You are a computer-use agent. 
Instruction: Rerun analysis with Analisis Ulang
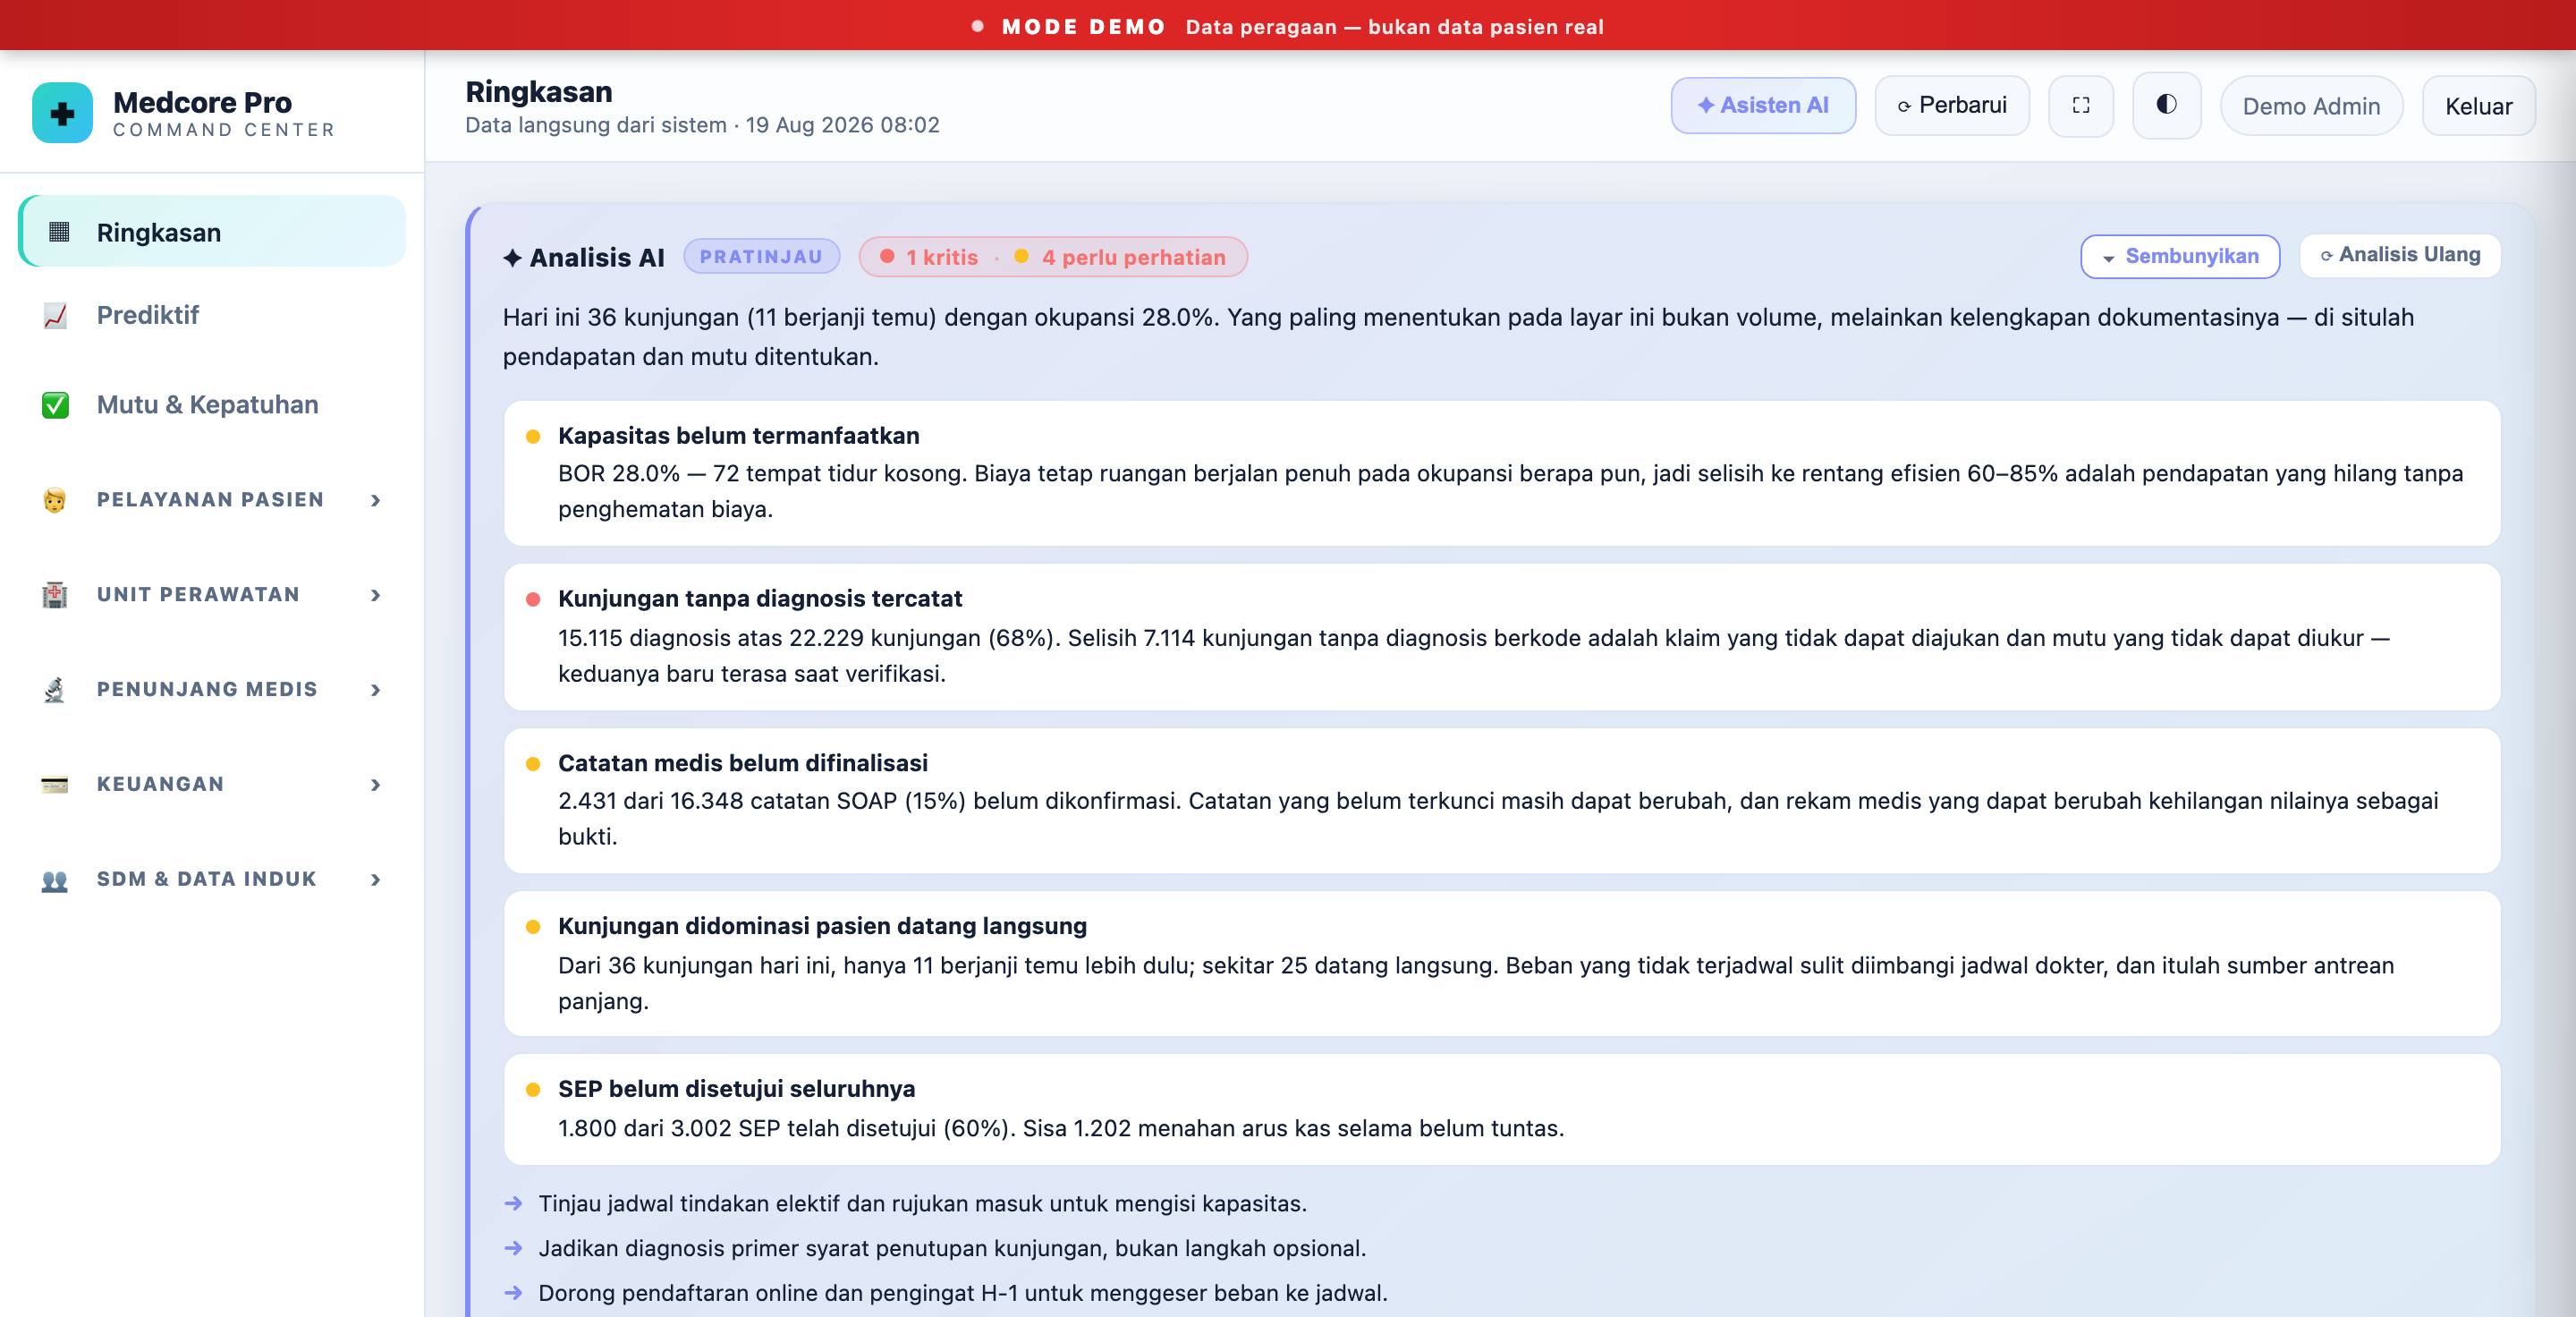pos(2400,256)
